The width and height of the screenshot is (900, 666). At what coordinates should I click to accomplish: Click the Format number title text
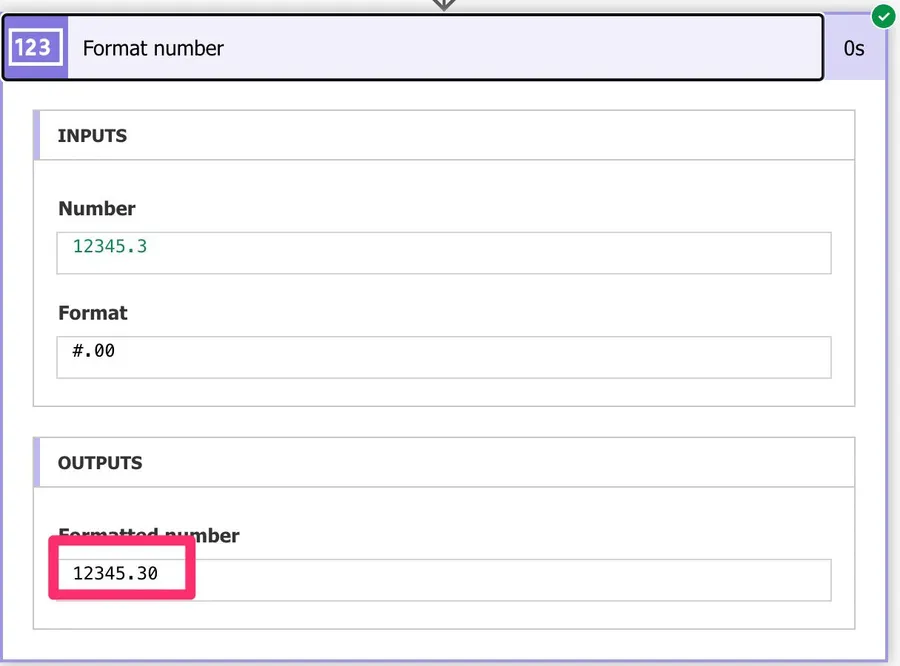tap(153, 48)
